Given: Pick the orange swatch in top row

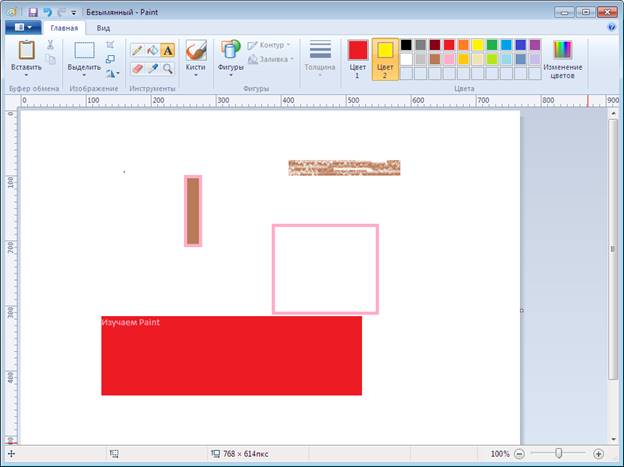Looking at the screenshot, I should tap(463, 45).
